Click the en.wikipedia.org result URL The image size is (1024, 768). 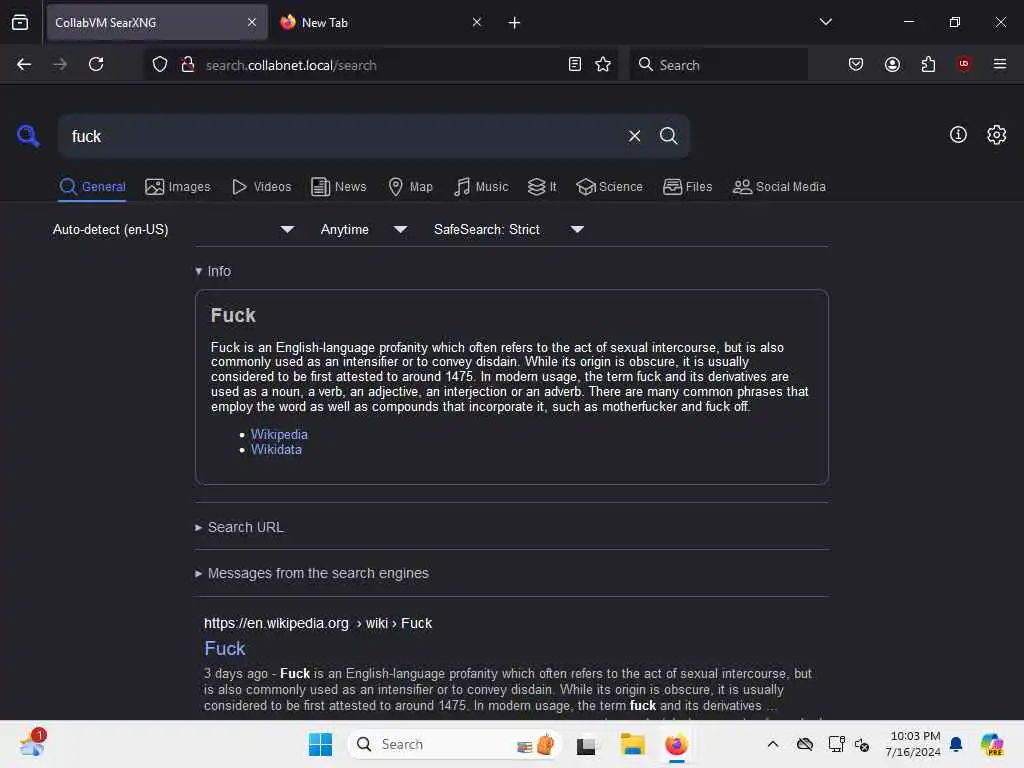(318, 623)
